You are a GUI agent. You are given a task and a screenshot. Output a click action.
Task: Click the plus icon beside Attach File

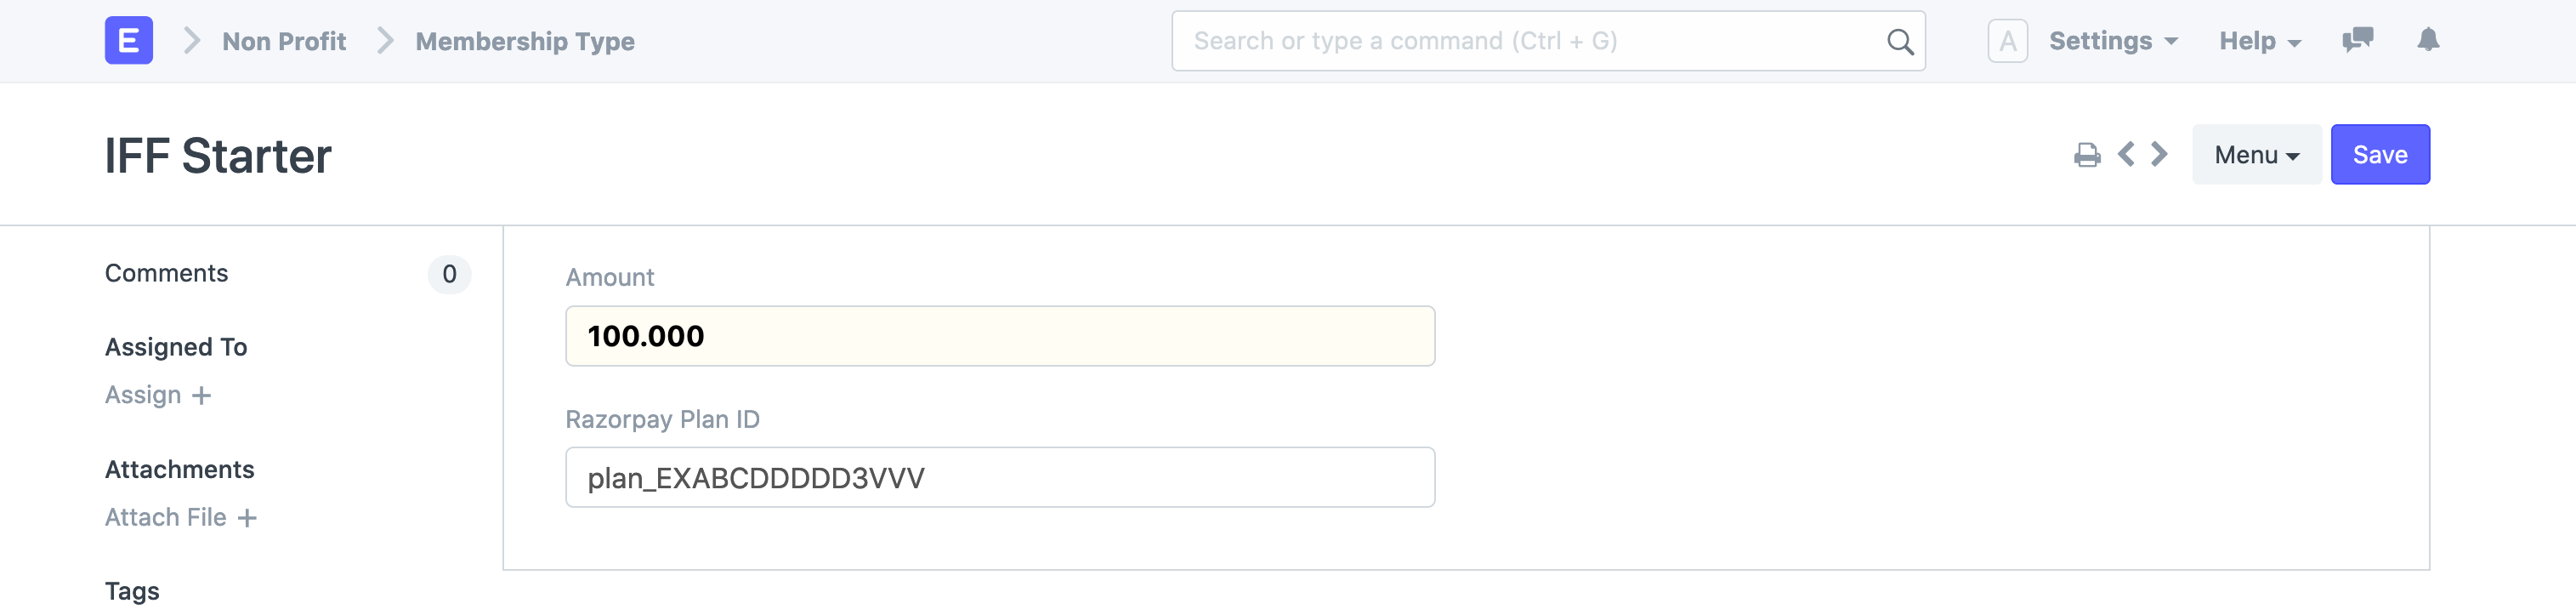click(x=247, y=518)
